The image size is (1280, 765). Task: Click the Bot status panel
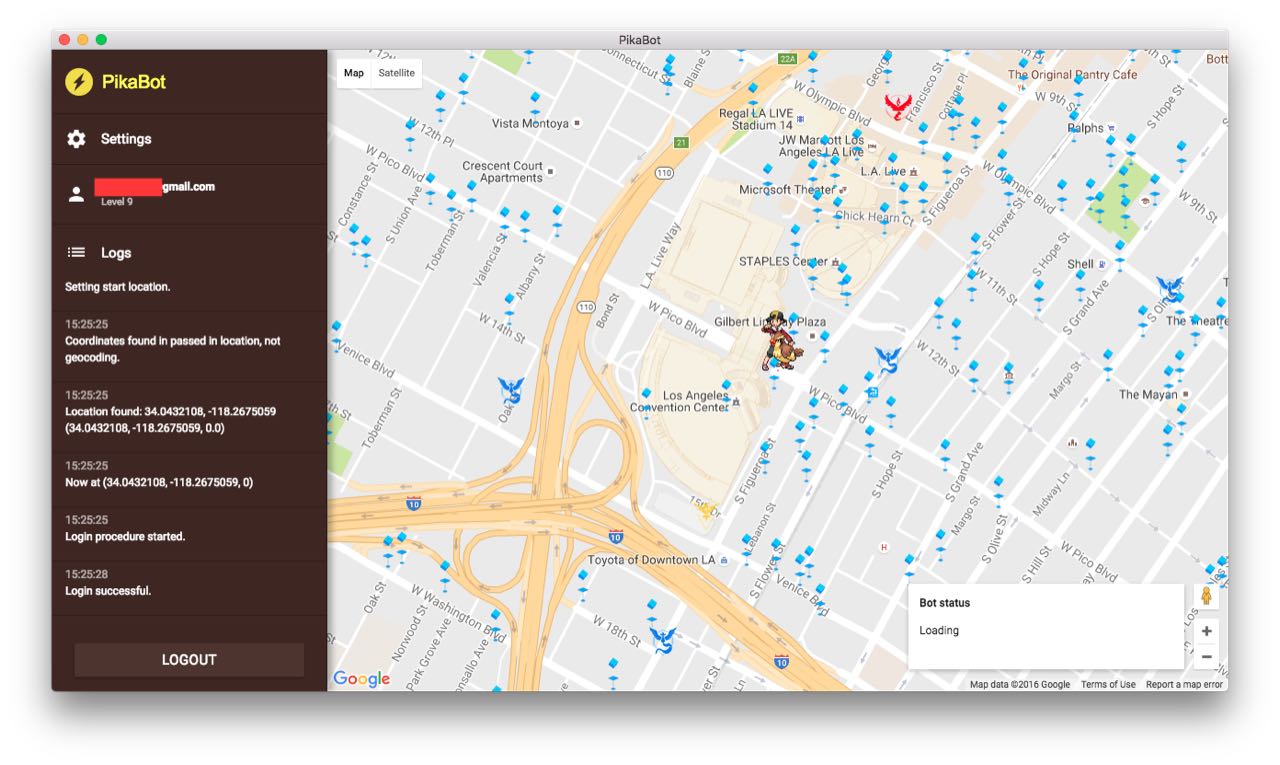point(1045,626)
